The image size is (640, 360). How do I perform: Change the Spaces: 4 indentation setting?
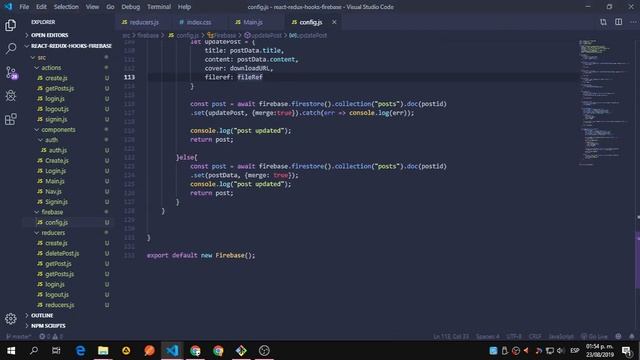pyautogui.click(x=487, y=337)
